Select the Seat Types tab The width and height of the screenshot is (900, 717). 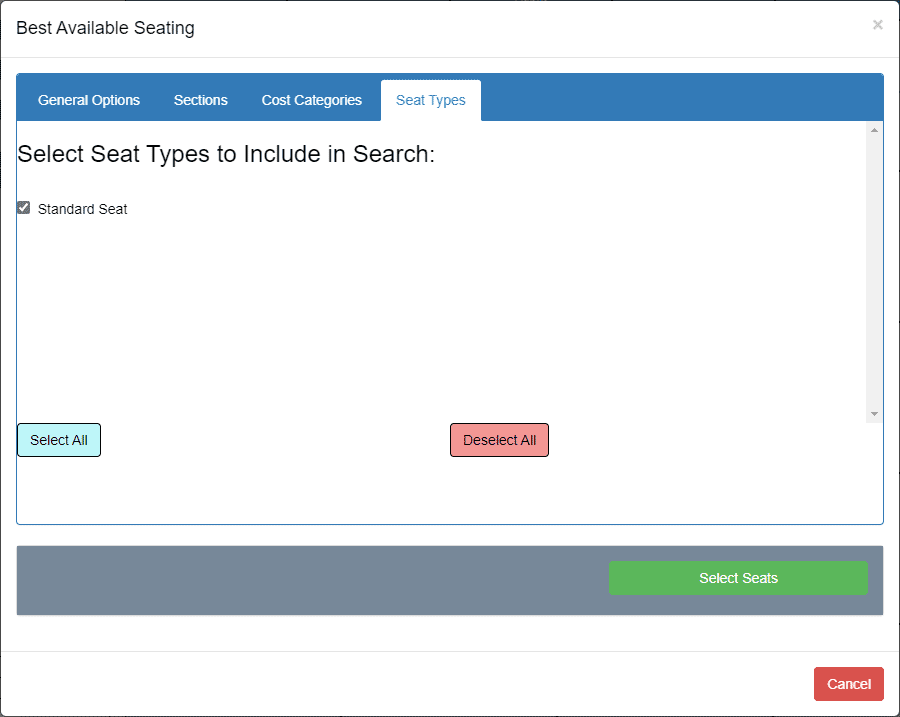click(x=430, y=100)
